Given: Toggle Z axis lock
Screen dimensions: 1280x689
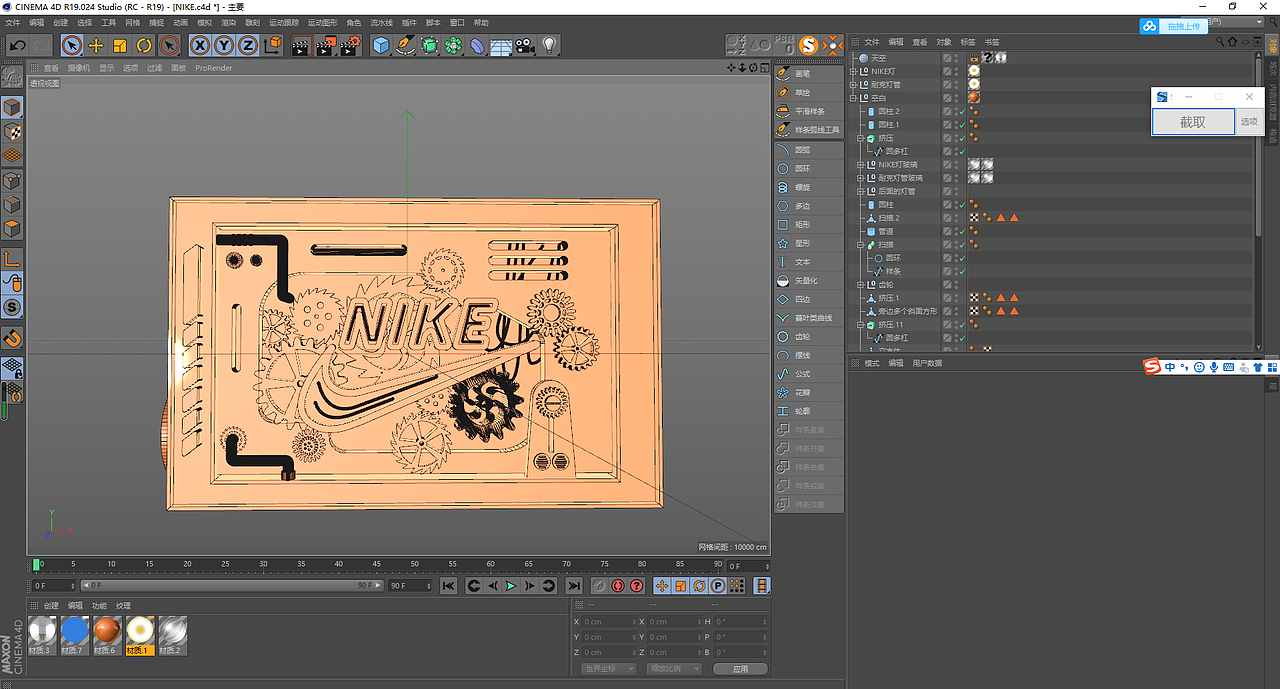Looking at the screenshot, I should pos(247,45).
